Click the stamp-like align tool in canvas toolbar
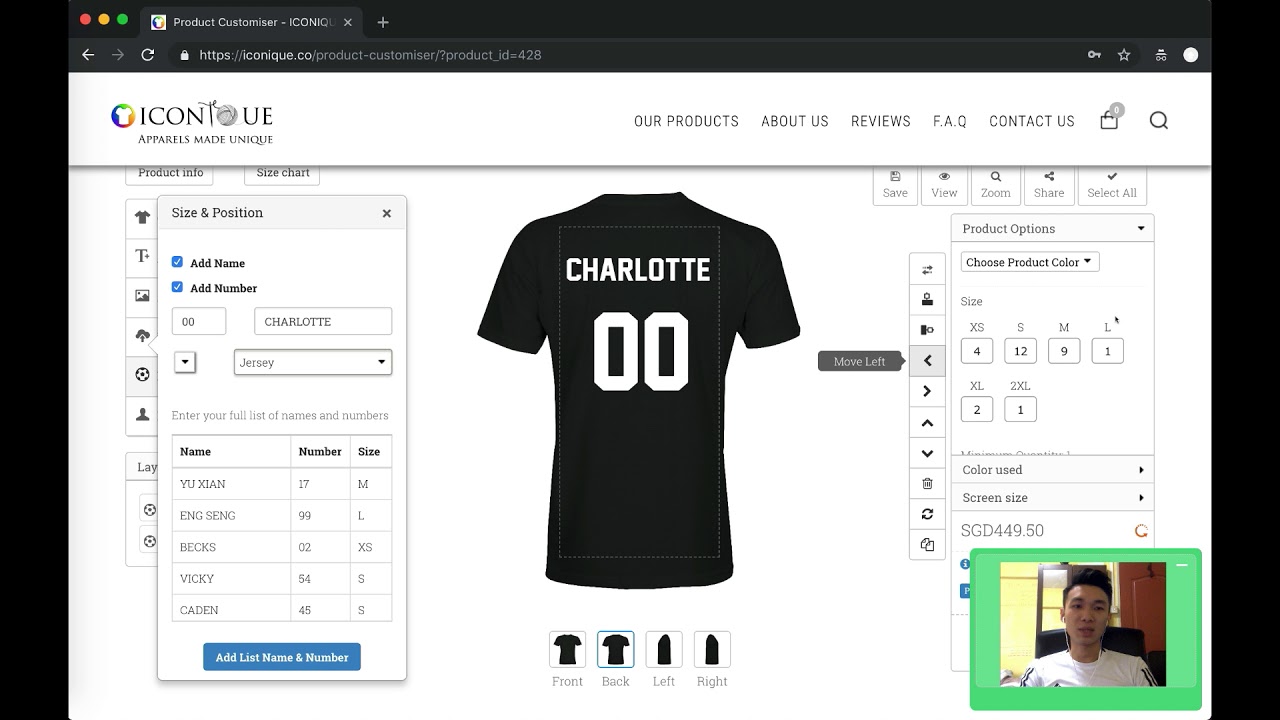This screenshot has height=720, width=1280. 927,299
